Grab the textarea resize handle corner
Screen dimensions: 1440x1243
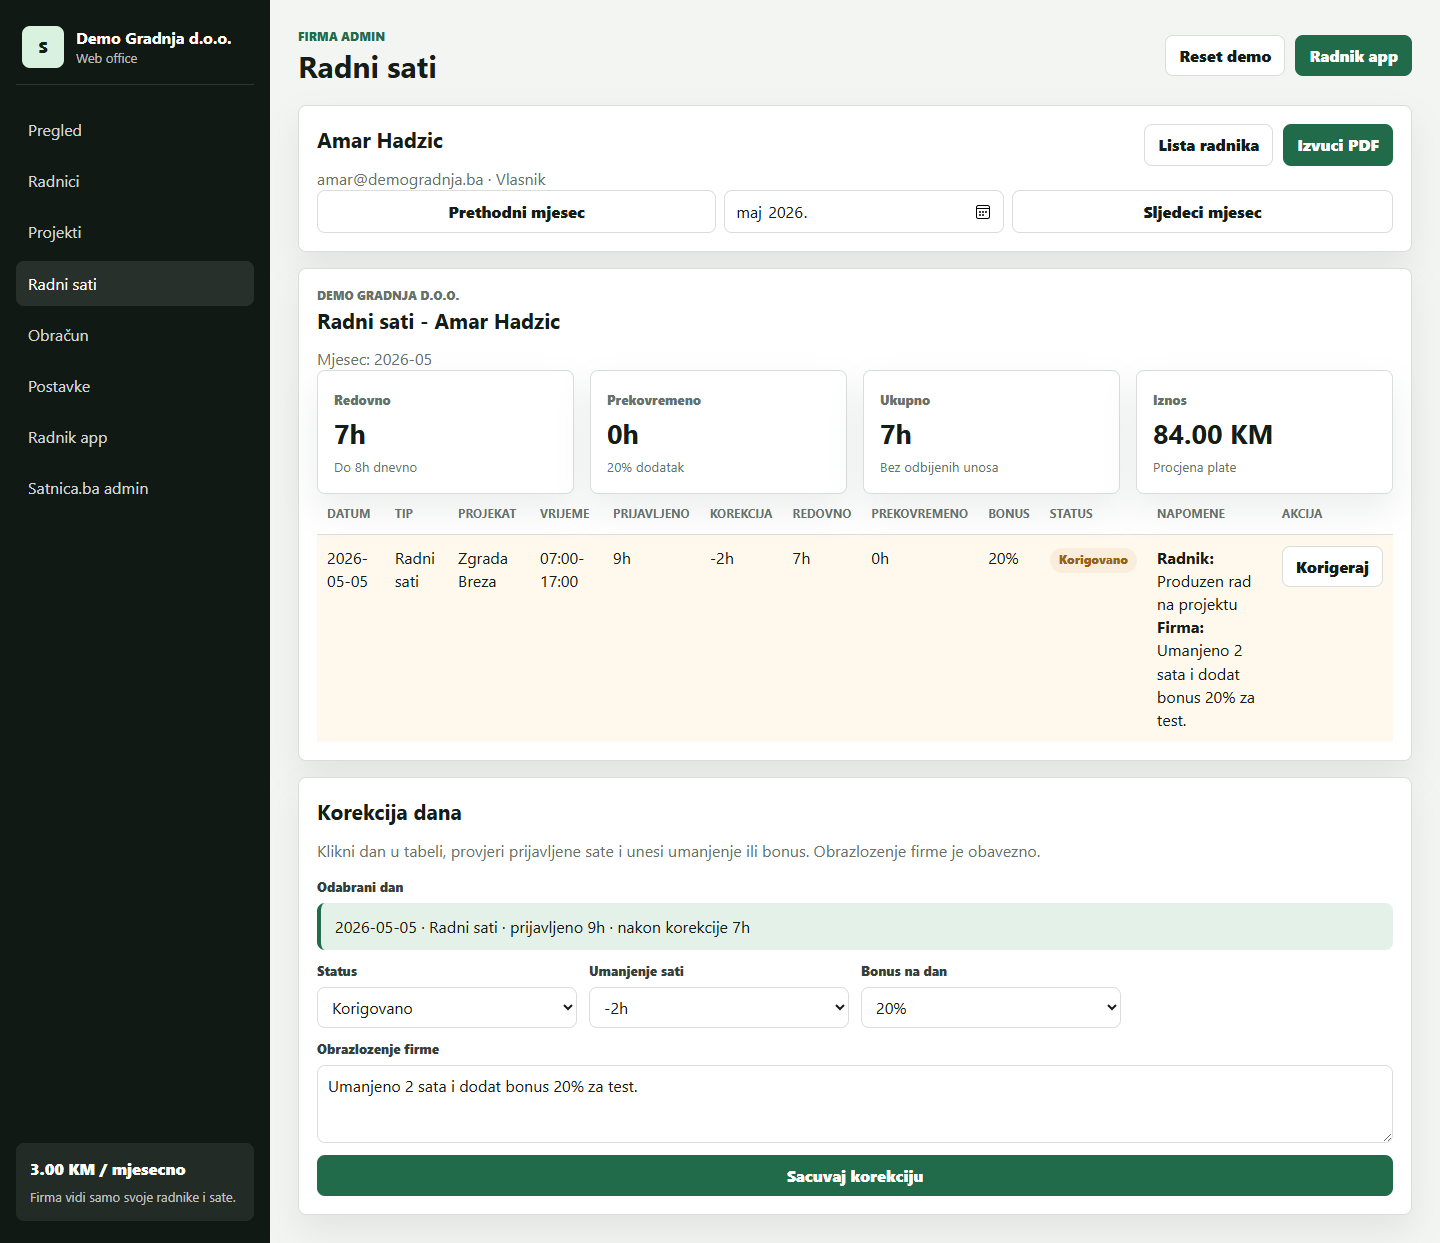point(1386,1136)
